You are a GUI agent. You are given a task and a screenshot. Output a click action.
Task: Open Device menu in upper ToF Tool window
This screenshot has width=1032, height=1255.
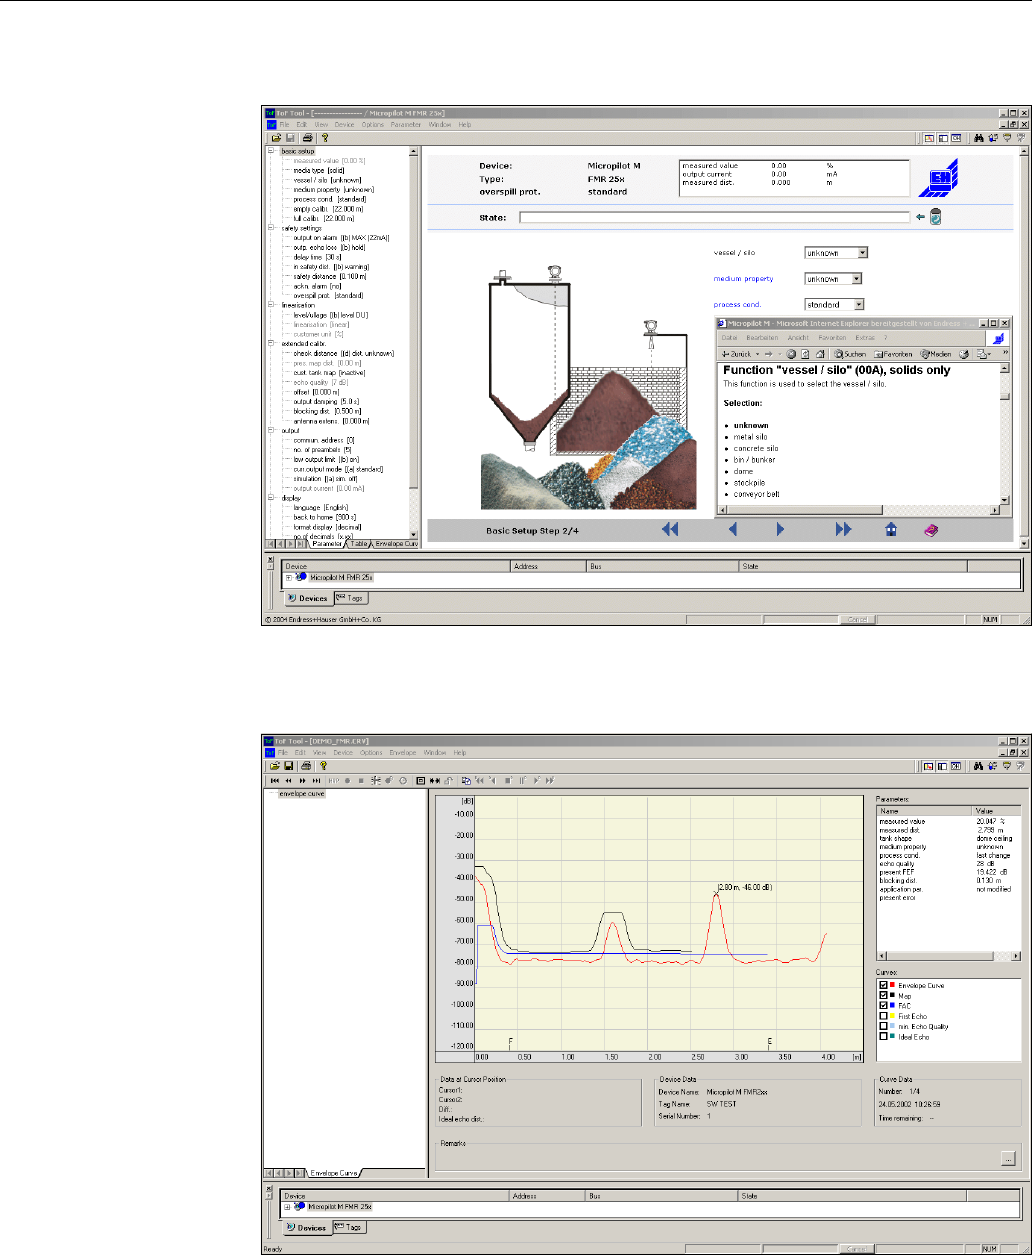[x=344, y=124]
